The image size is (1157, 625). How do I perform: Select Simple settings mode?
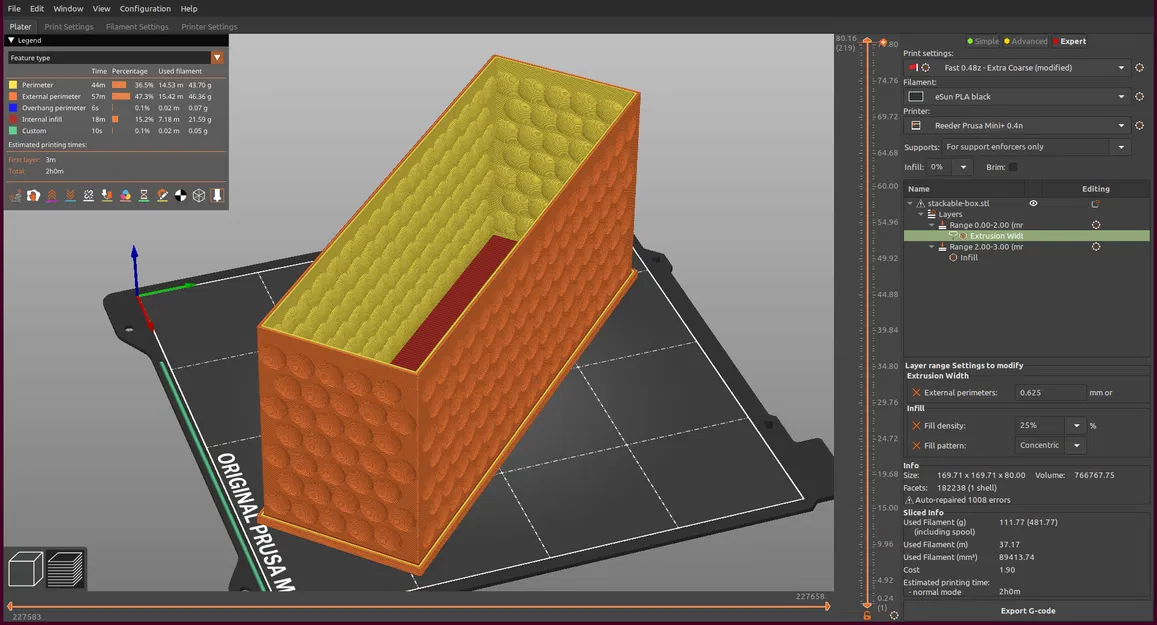point(983,41)
